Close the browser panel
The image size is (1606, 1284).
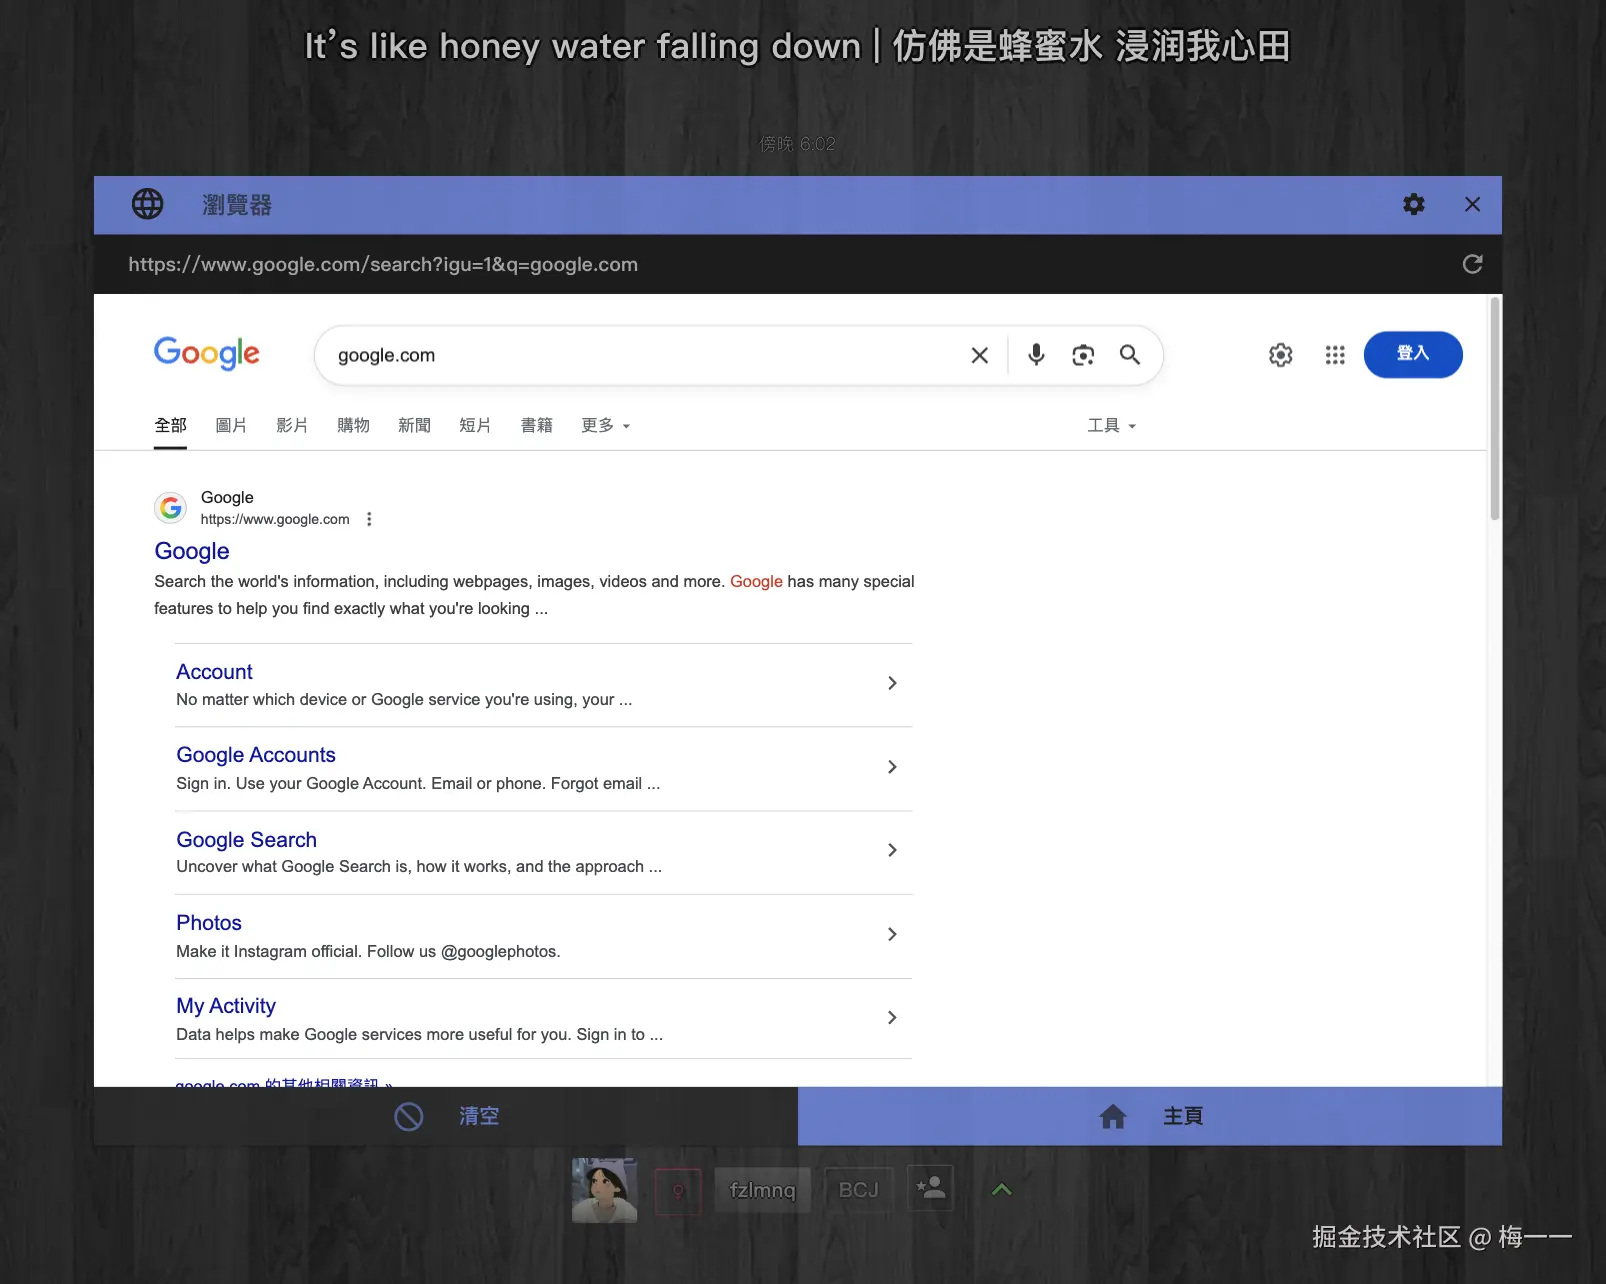pos(1472,204)
